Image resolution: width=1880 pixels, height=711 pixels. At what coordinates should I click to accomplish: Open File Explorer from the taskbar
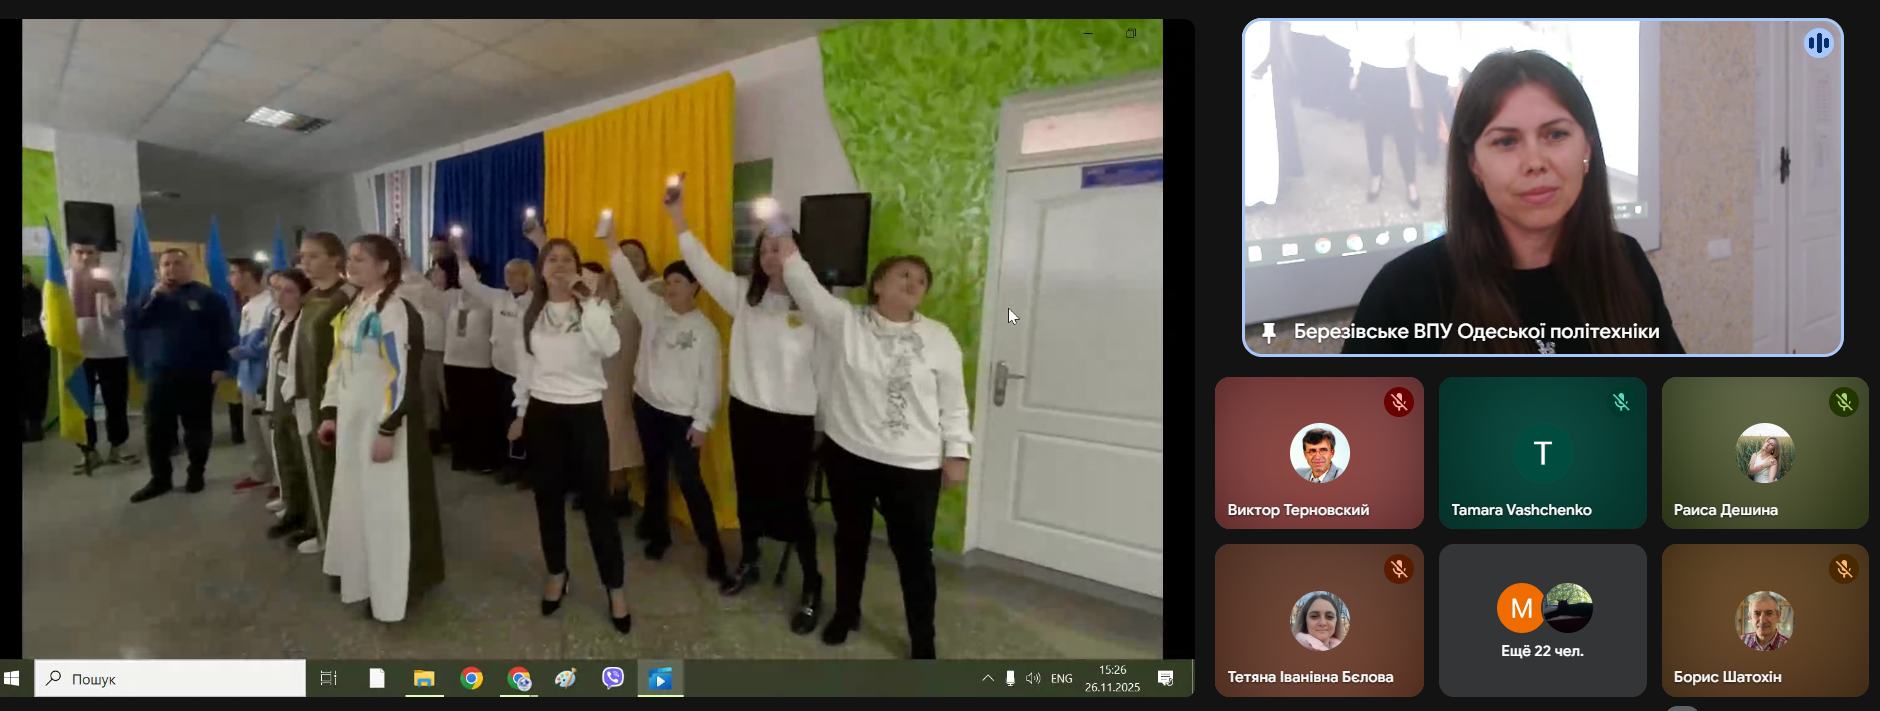pos(424,678)
